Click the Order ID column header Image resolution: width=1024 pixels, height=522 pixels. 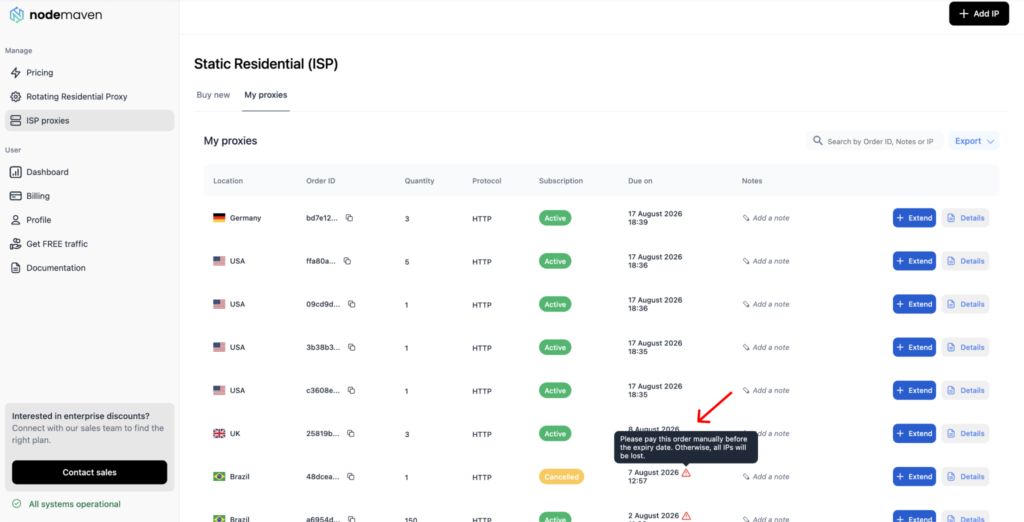click(x=321, y=181)
